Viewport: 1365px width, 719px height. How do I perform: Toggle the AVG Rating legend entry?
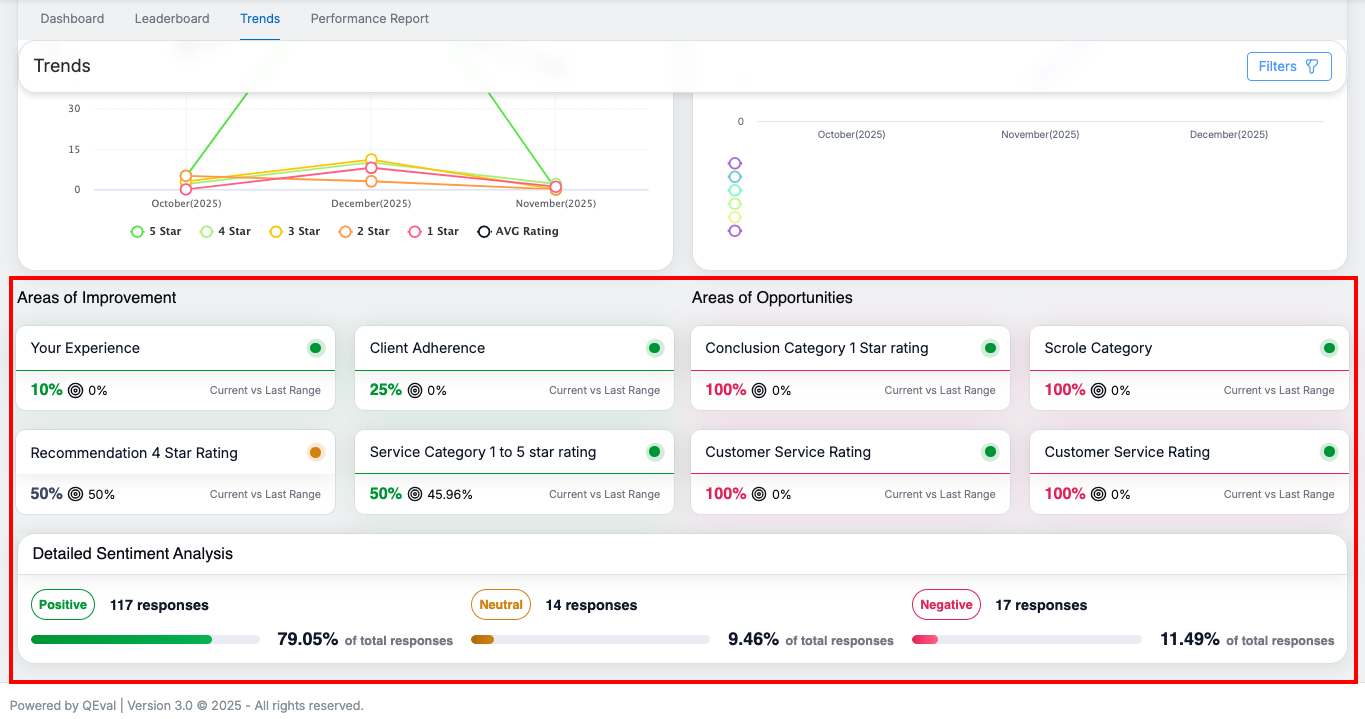517,231
